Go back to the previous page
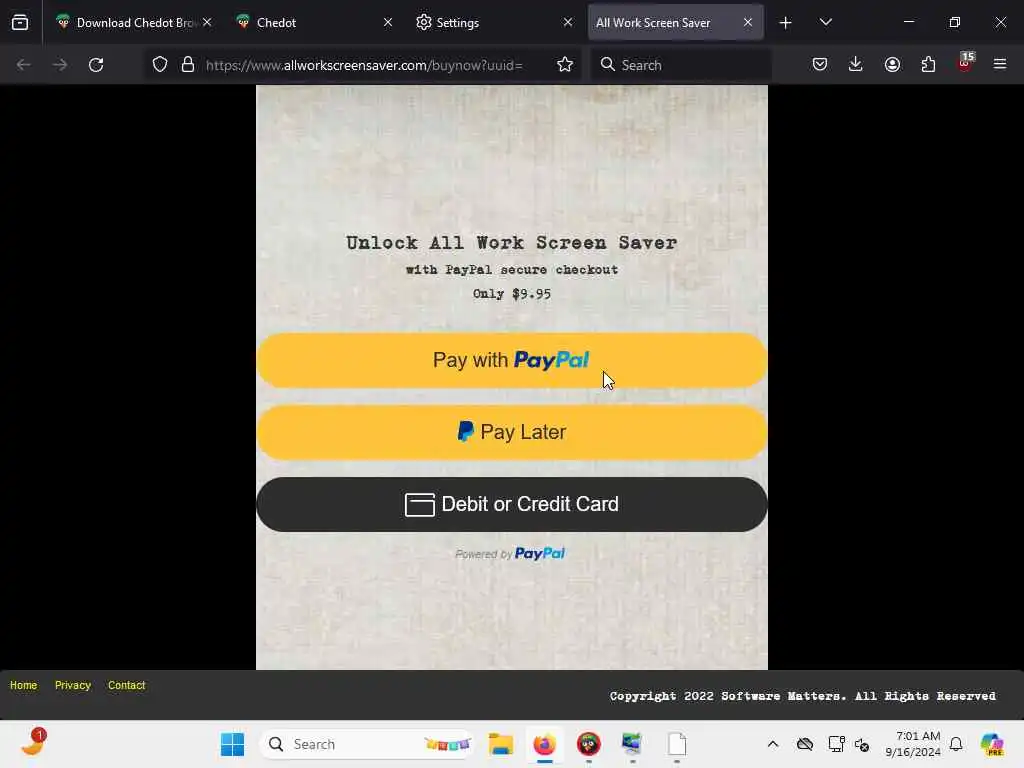 [24, 65]
